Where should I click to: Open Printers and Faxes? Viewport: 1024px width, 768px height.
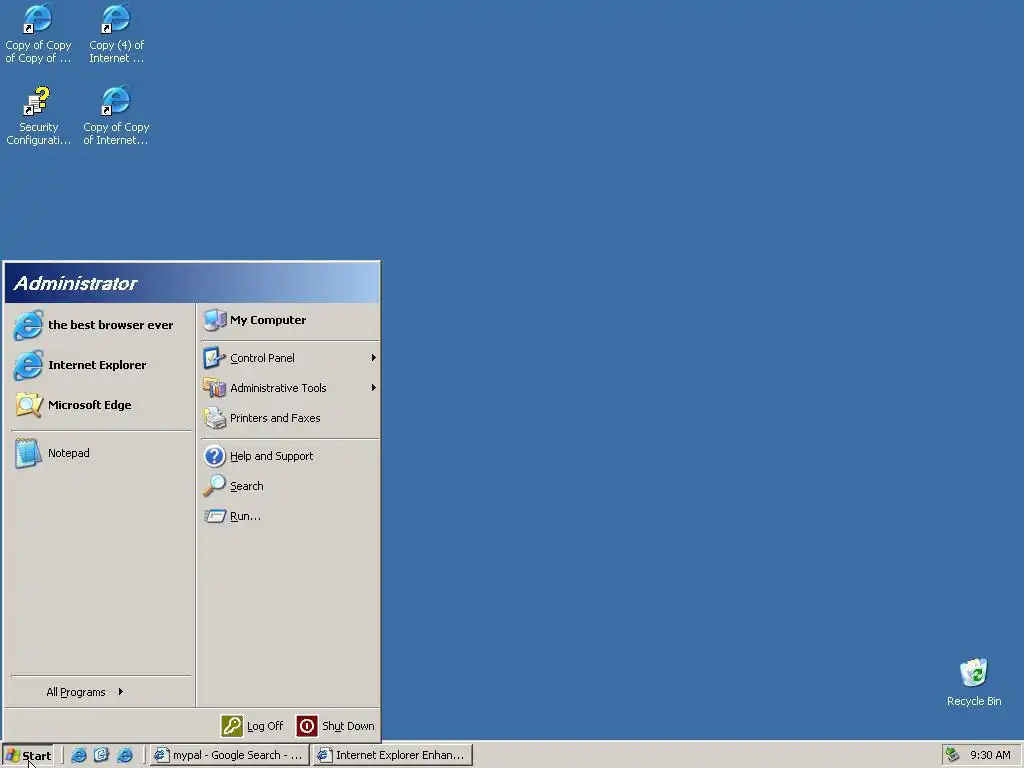pyautogui.click(x=289, y=418)
